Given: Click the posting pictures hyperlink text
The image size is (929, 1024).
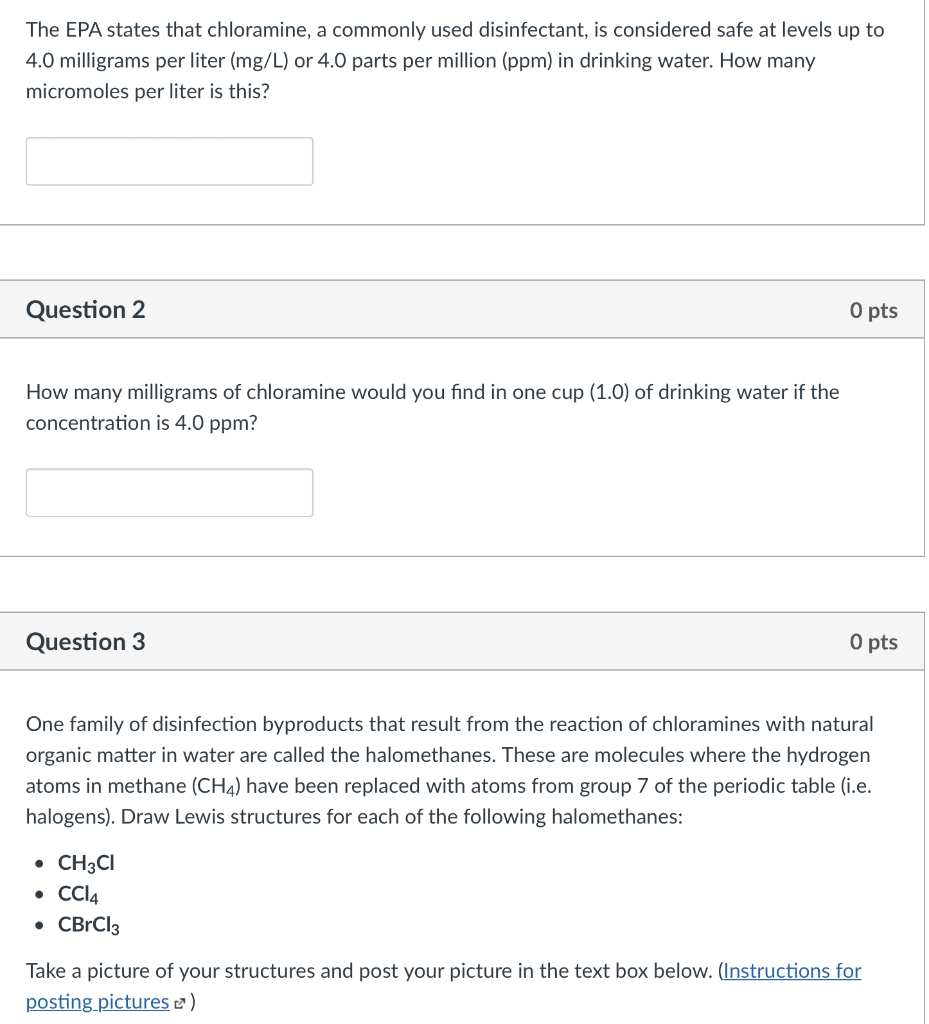Looking at the screenshot, I should [96, 1002].
